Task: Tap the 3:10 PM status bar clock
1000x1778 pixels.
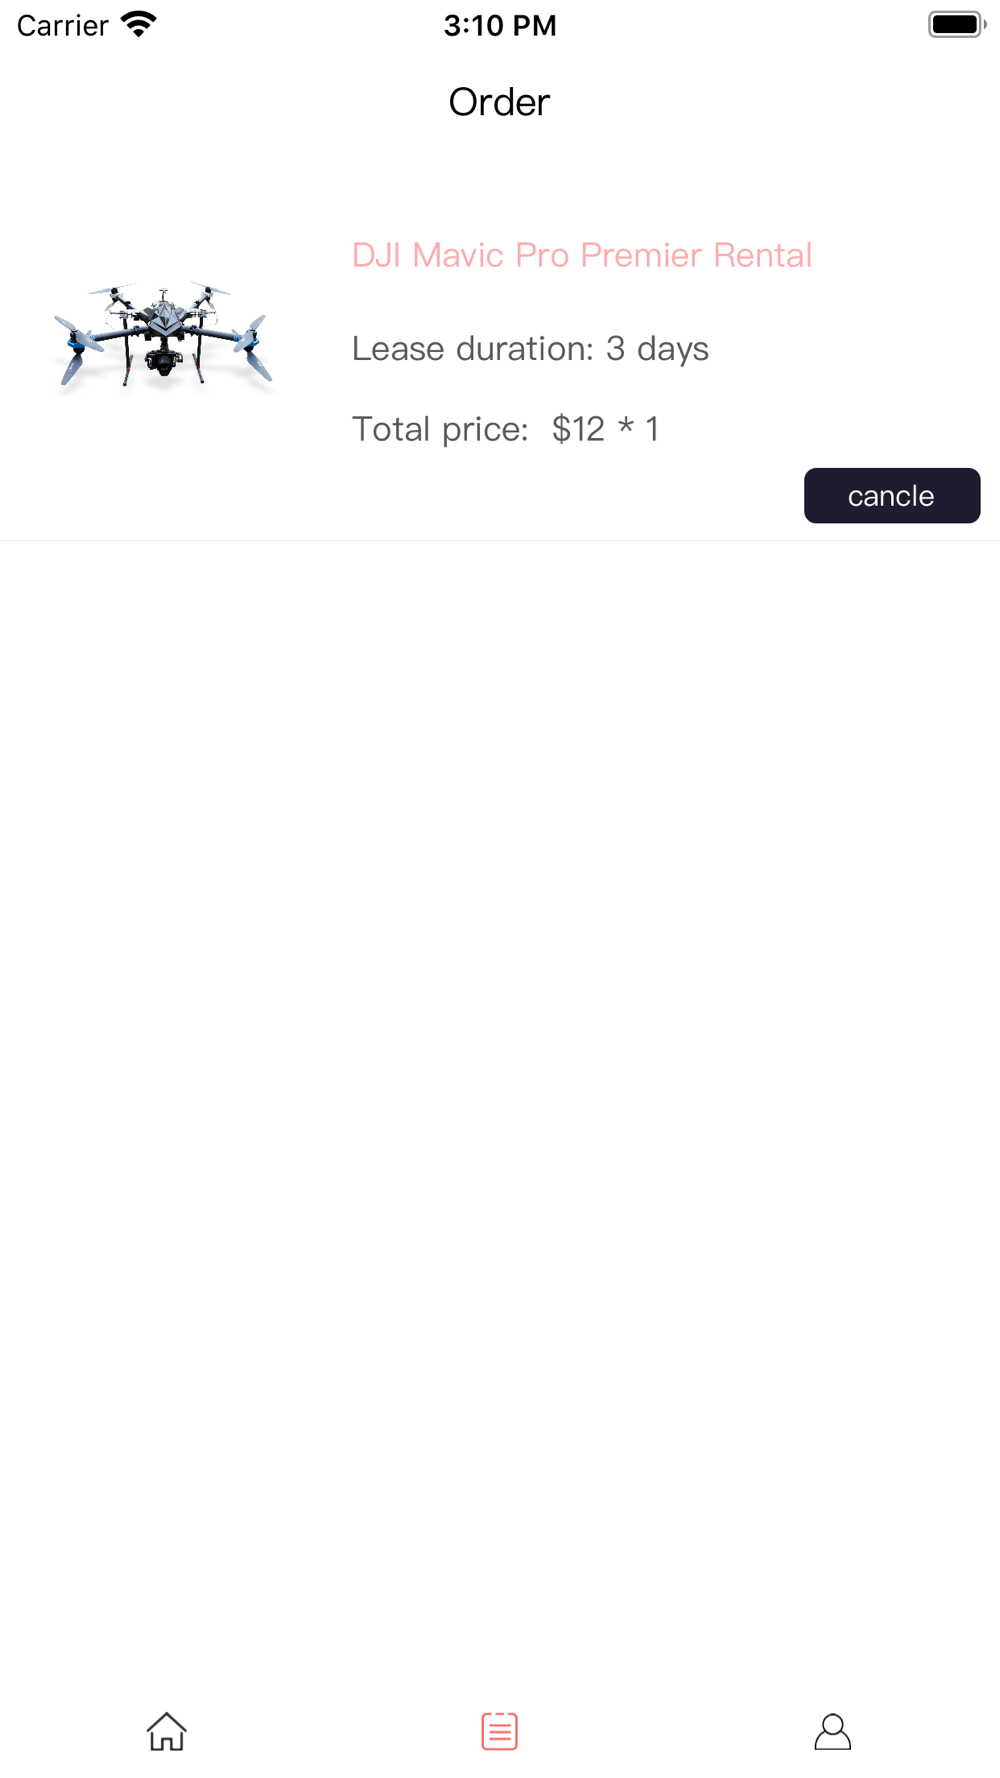Action: [x=500, y=25]
